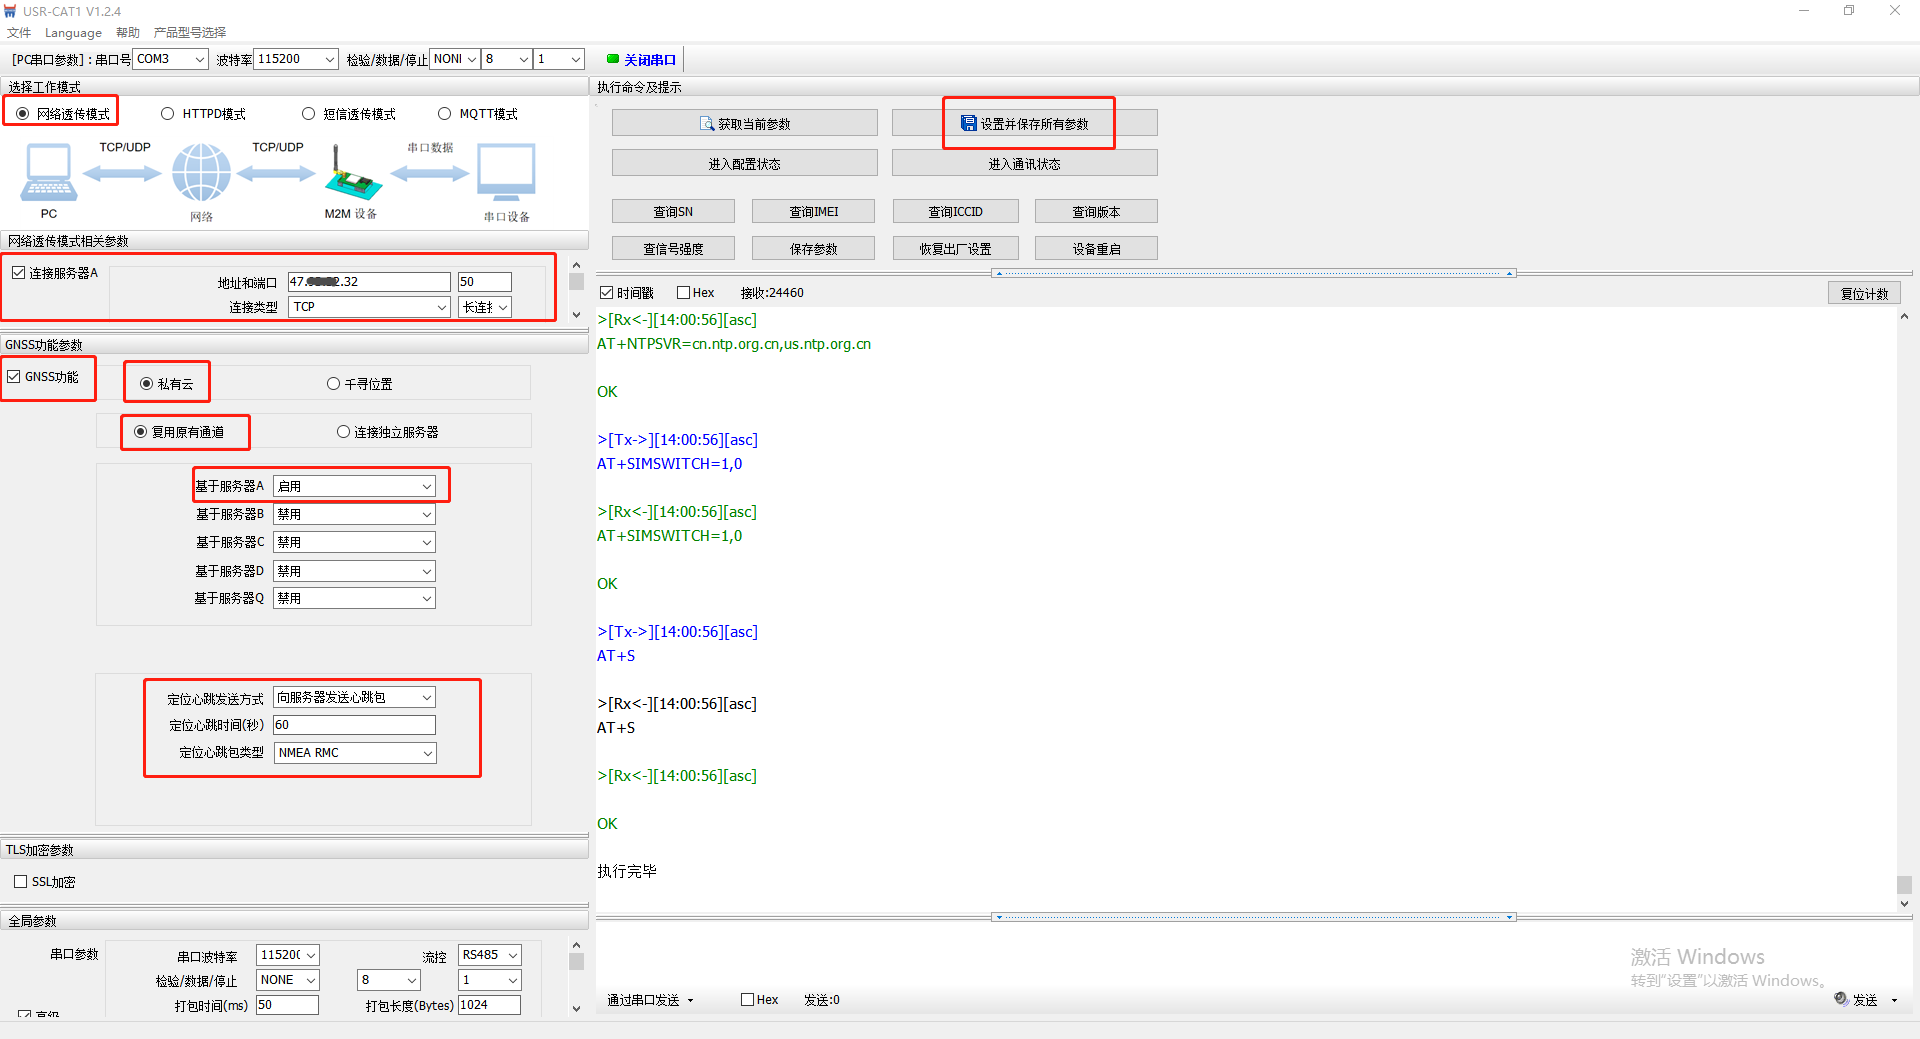Toggle the 时间戳 timestamp checkbox
1920x1039 pixels.
[x=606, y=293]
